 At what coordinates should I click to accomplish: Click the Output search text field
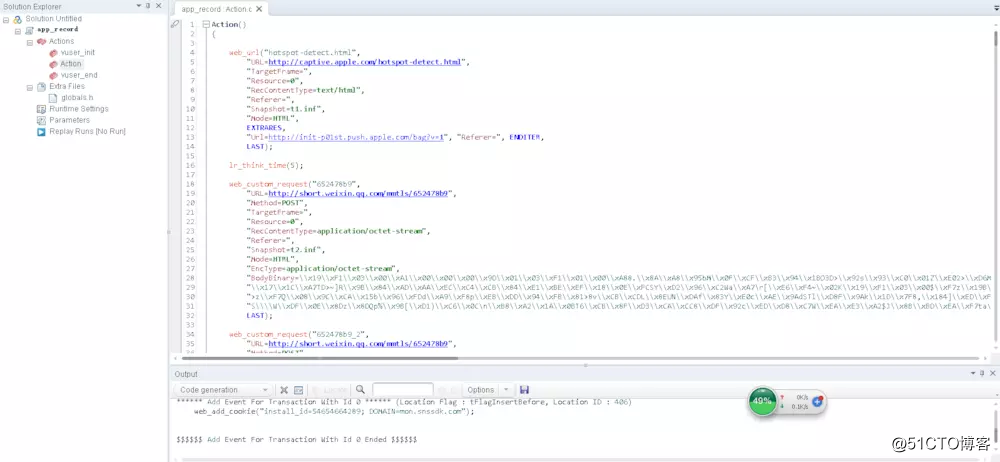(402, 390)
